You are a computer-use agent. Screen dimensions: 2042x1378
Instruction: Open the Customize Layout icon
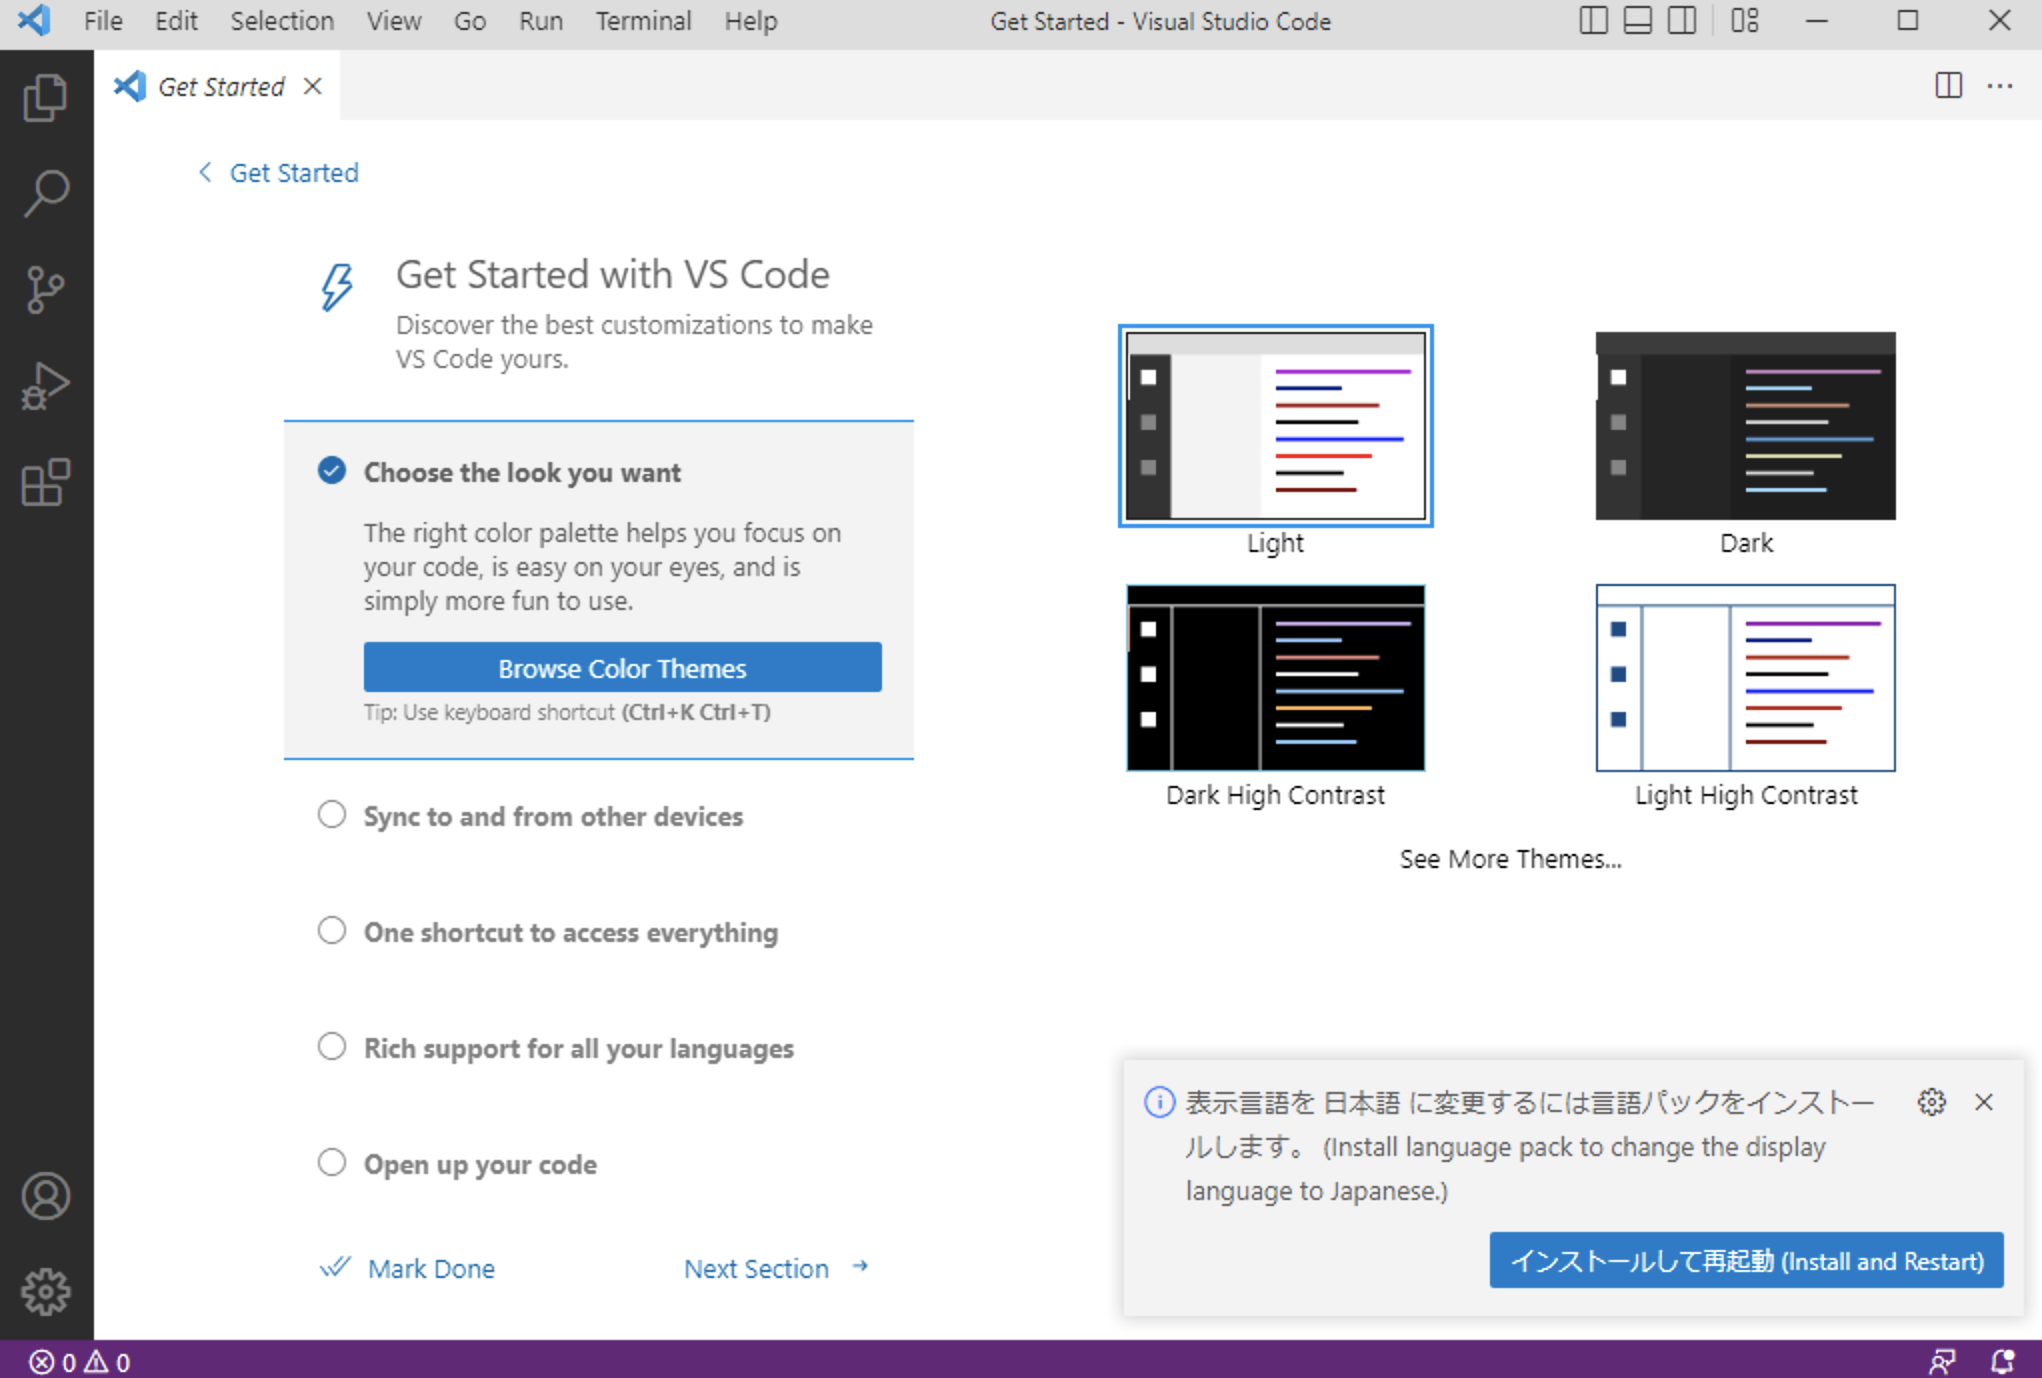coord(1745,20)
